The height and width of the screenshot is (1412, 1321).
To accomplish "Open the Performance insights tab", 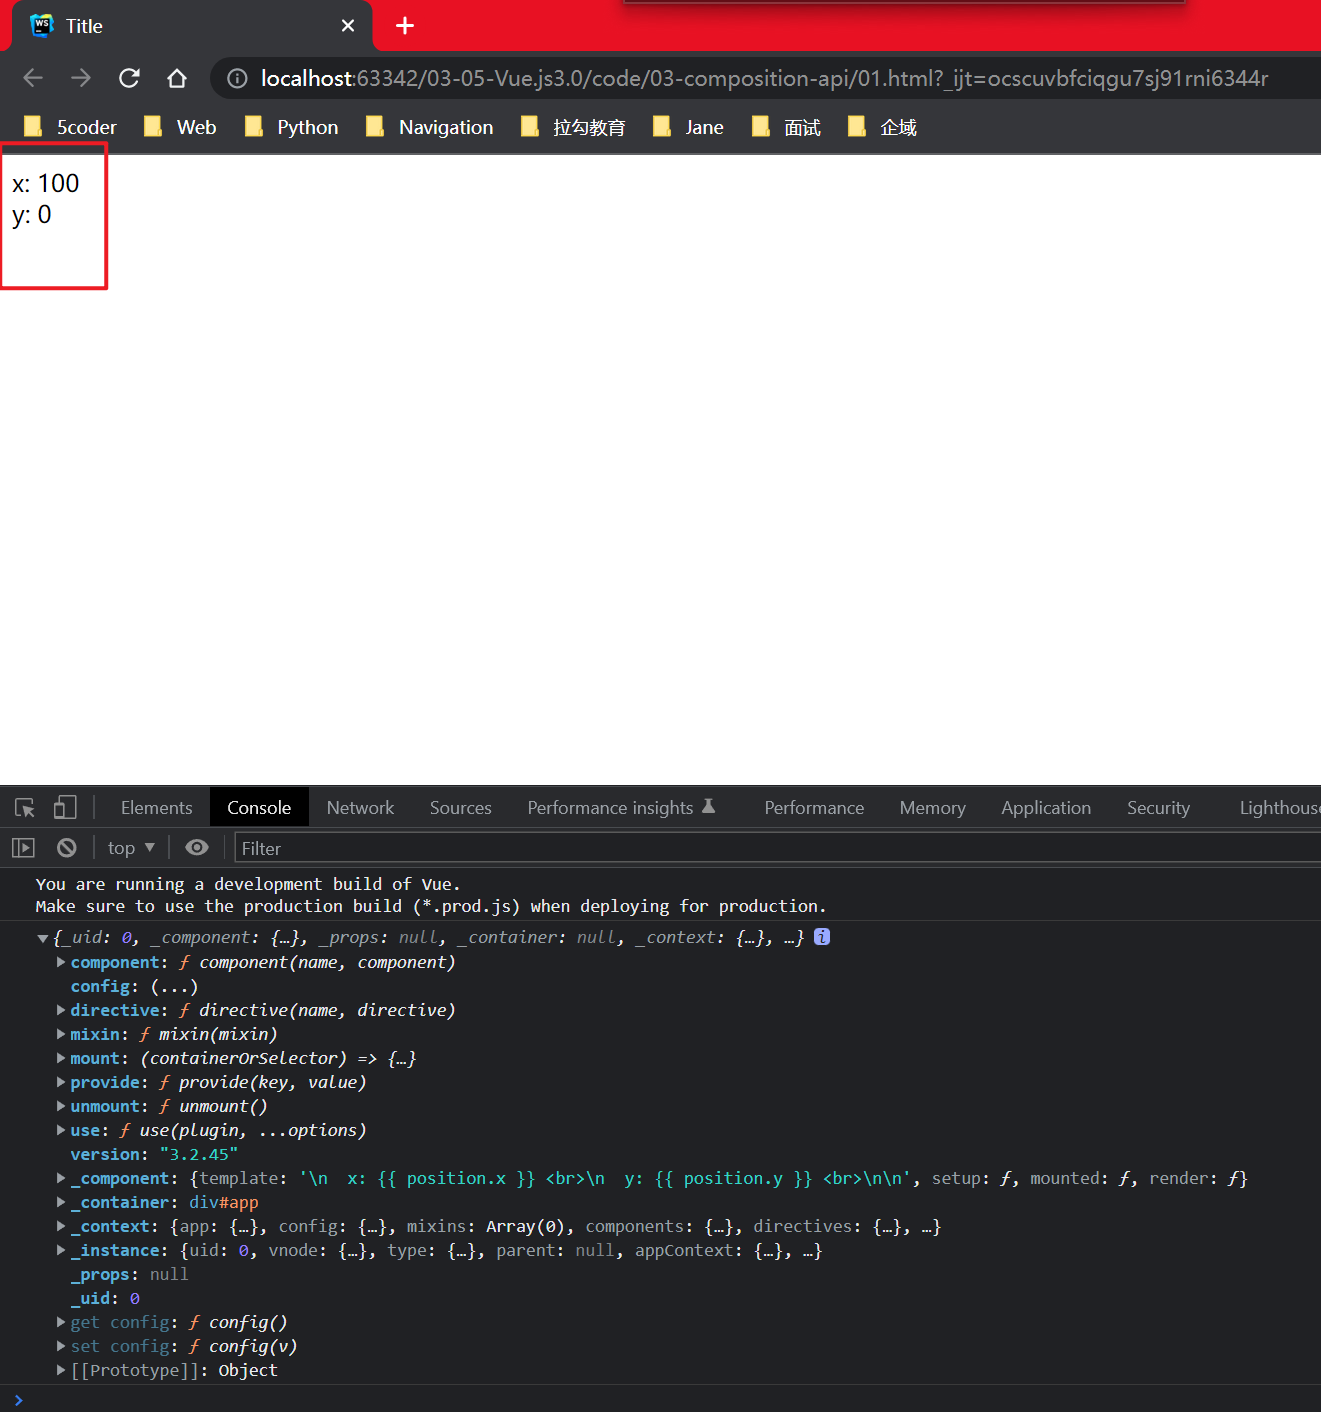I will click(621, 807).
